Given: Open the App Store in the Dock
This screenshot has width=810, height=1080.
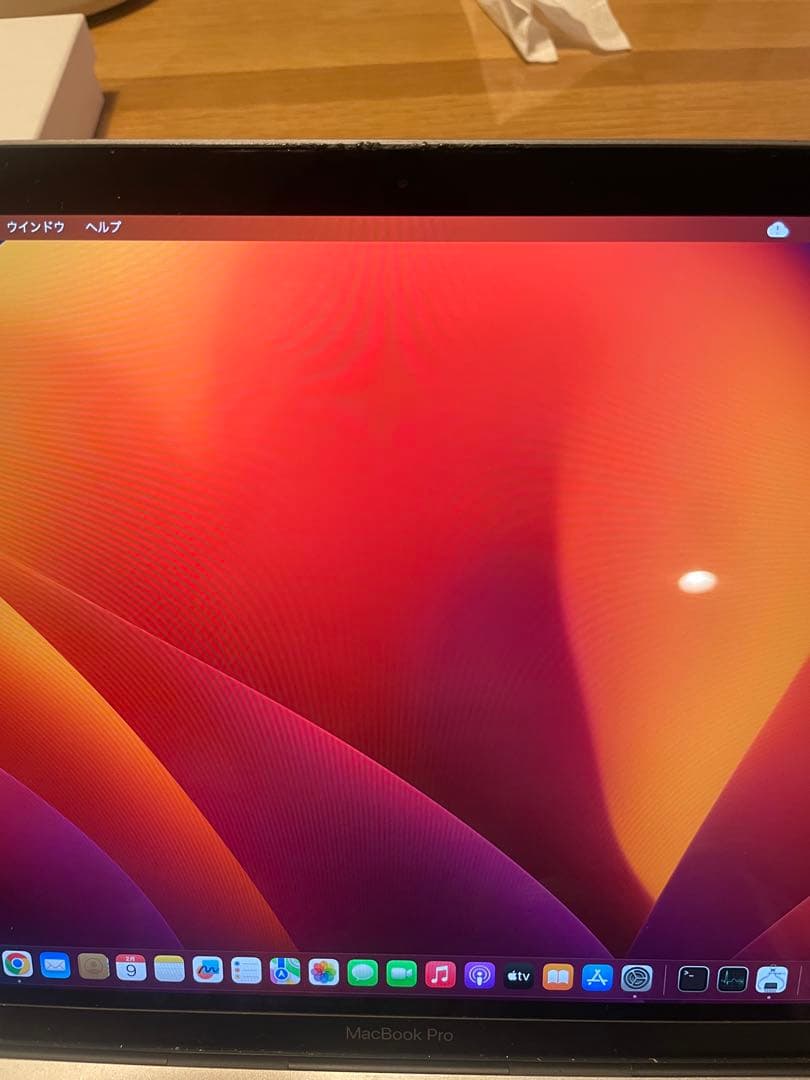Looking at the screenshot, I should 597,977.
